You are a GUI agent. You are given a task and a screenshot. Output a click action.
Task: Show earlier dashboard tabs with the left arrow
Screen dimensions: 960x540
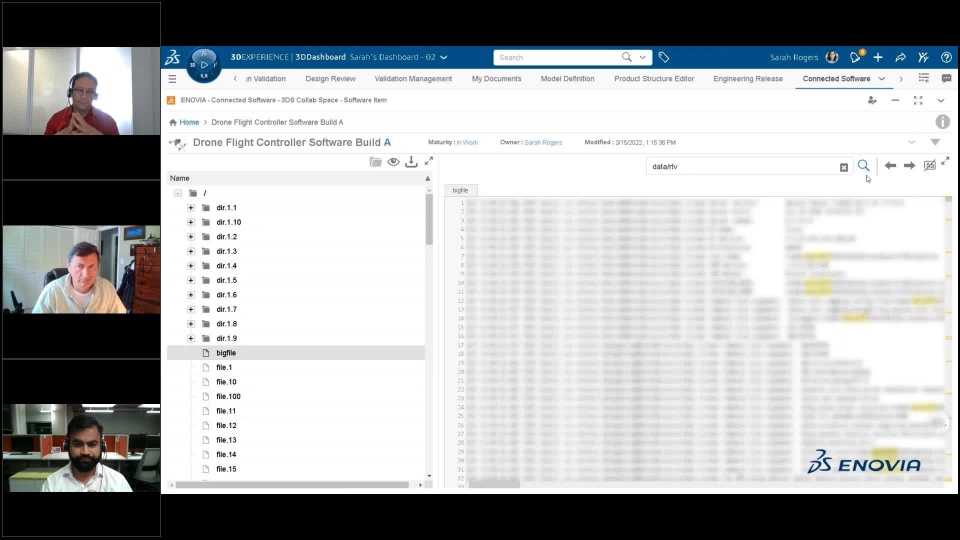[x=235, y=79]
